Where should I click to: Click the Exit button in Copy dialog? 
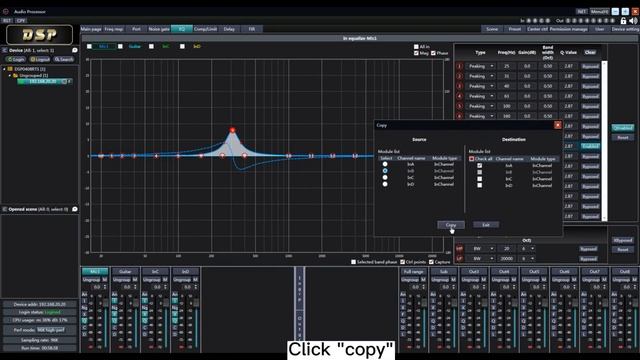[x=486, y=225]
